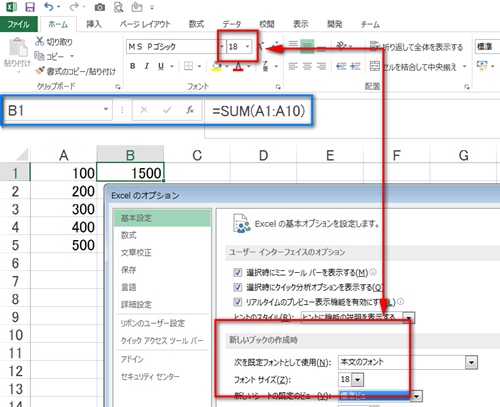Select column D header
The image size is (500, 407).
pos(263,155)
